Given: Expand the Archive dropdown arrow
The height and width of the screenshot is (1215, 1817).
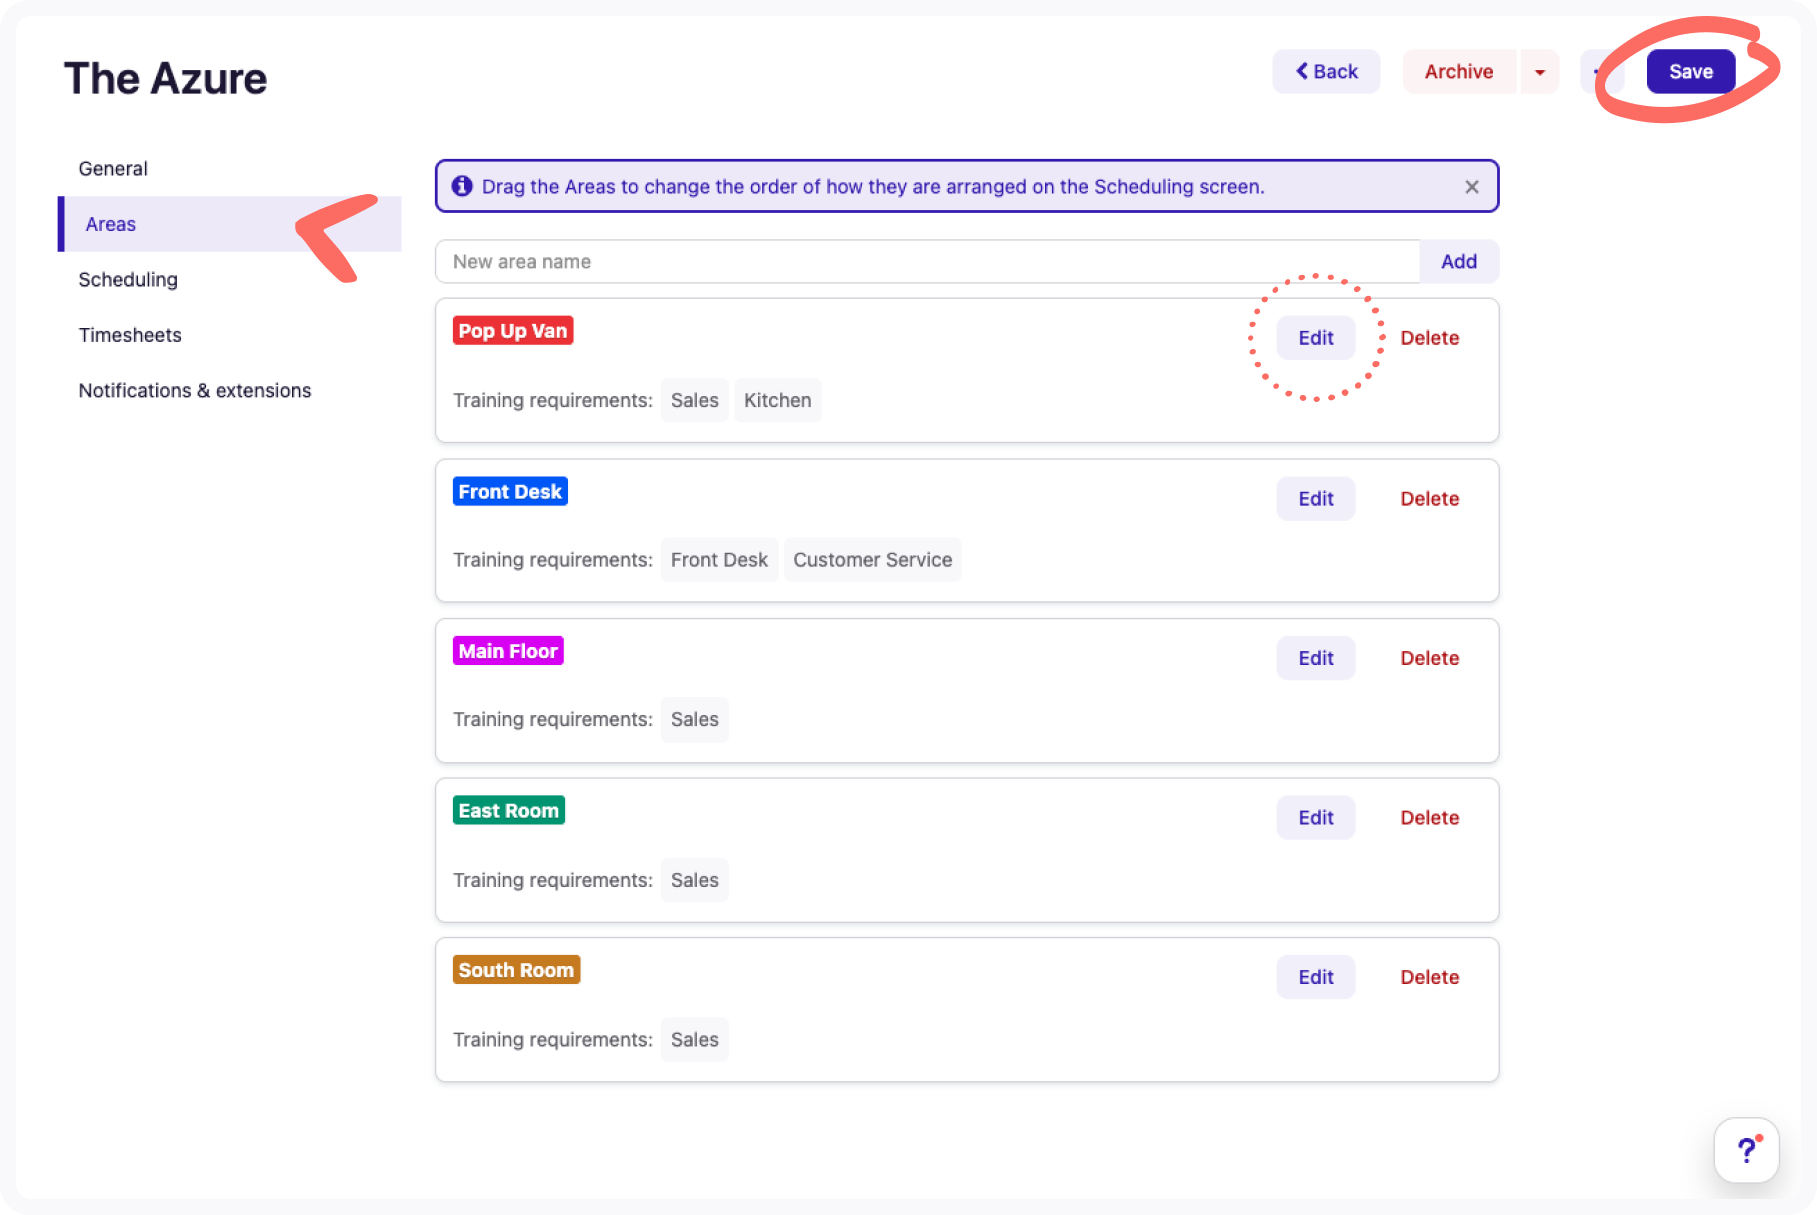Looking at the screenshot, I should pos(1540,72).
